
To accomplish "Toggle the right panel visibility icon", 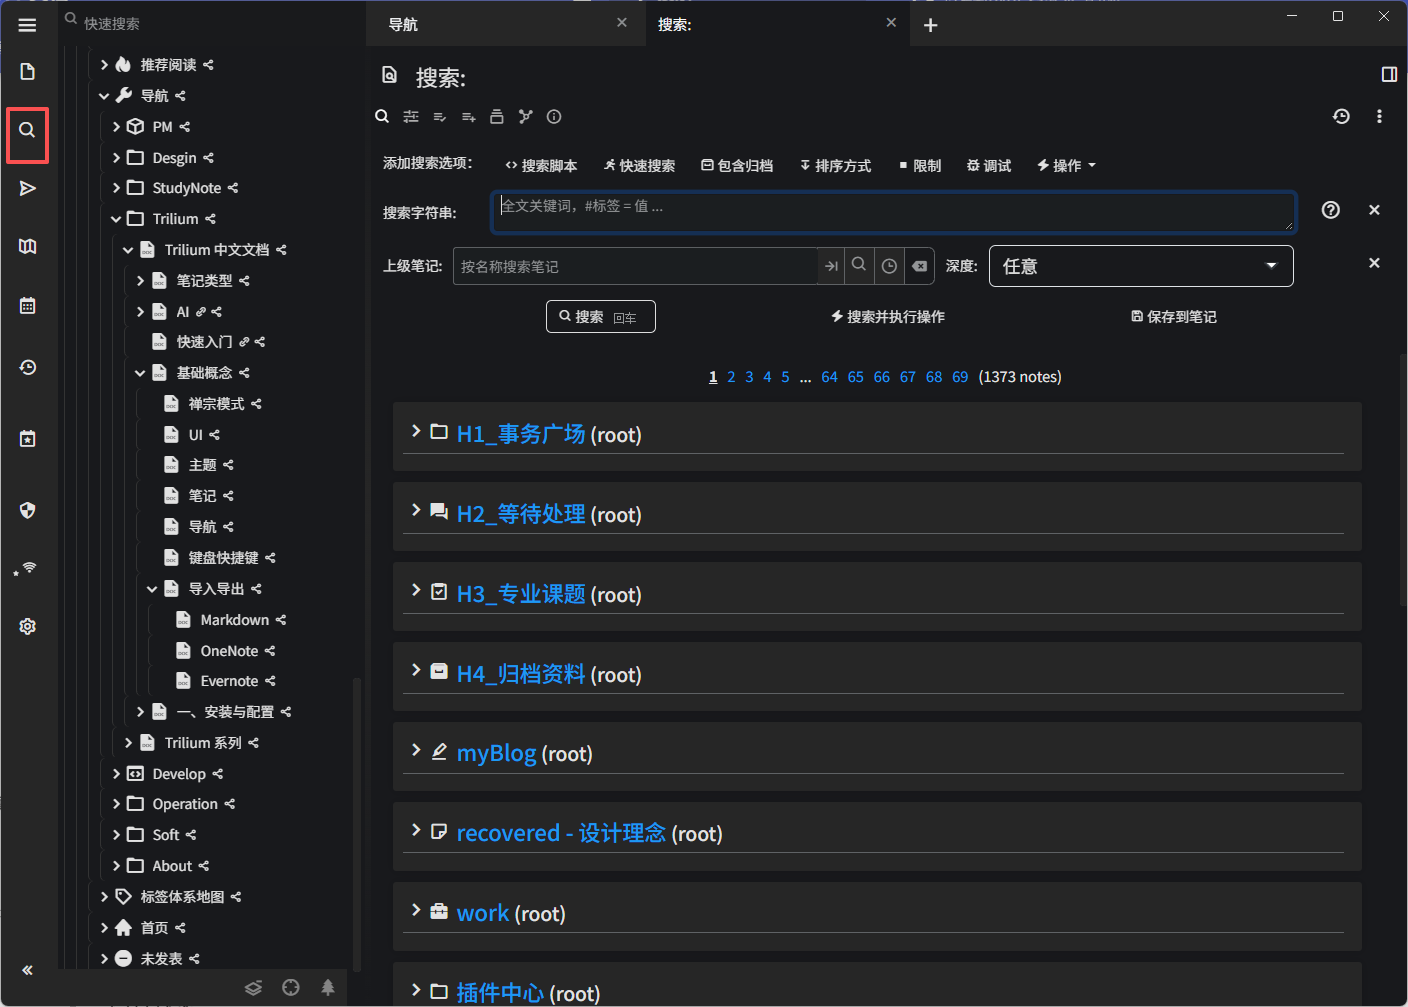I will tap(1388, 74).
